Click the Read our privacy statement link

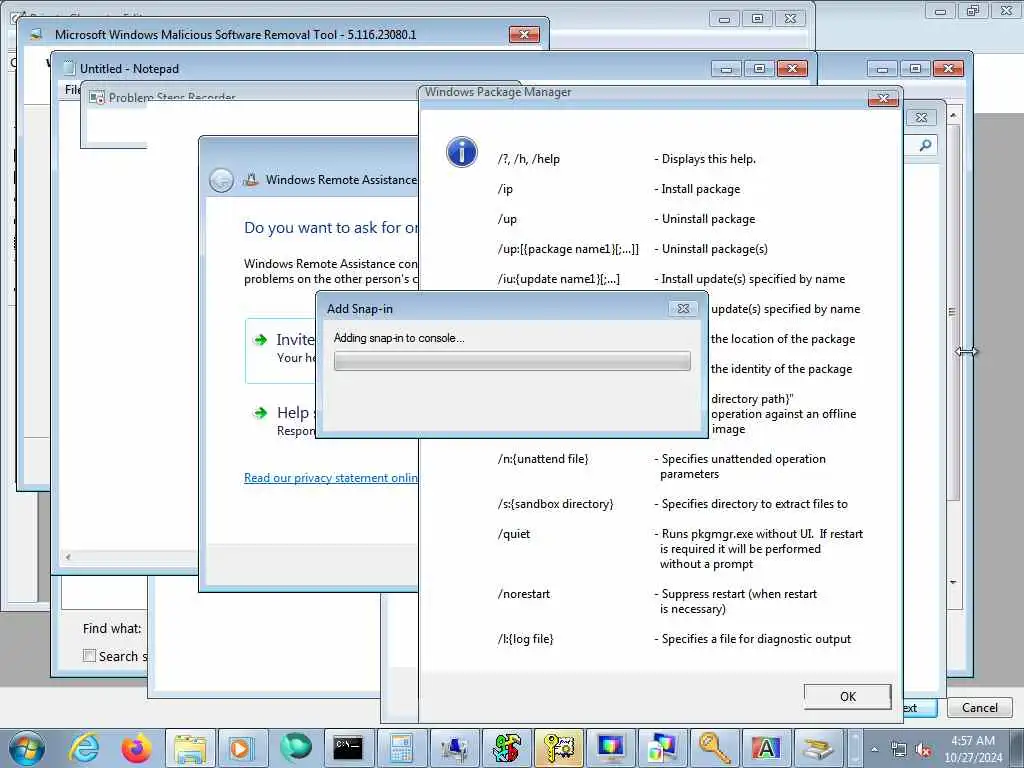[x=330, y=478]
